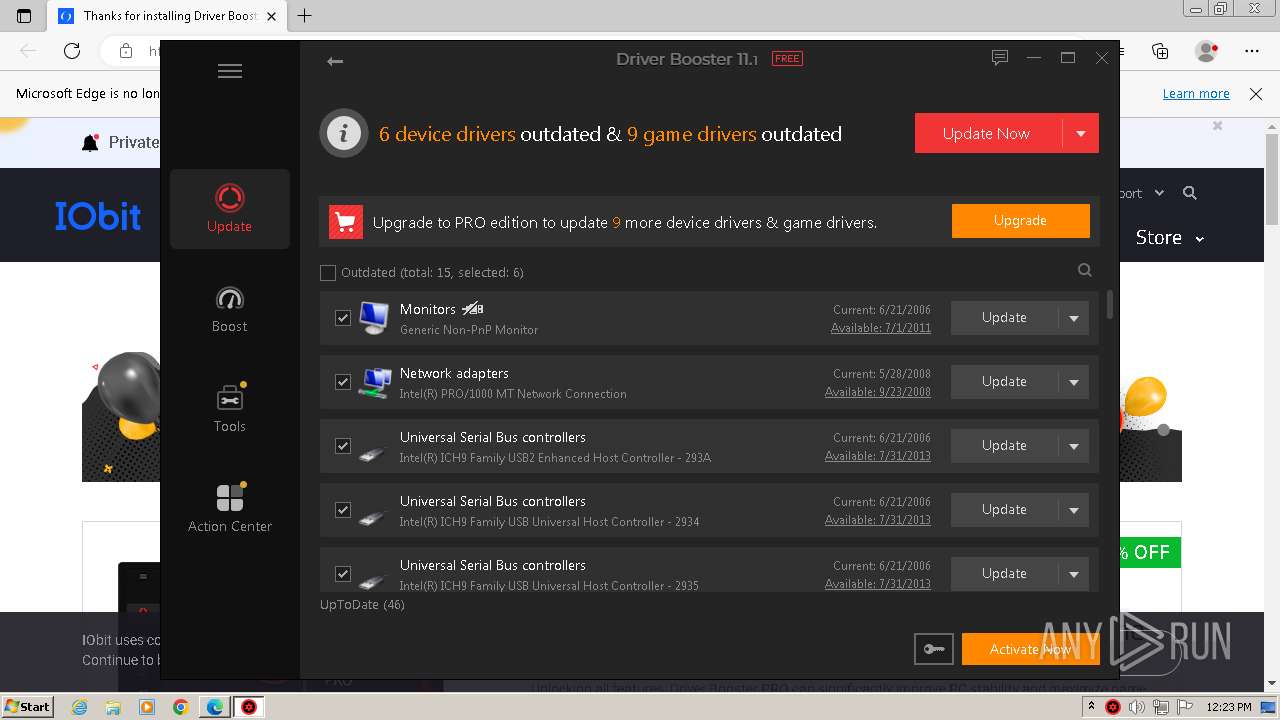Search drivers with the magnifier icon
Screen dimensions: 1280x720
[x=1085, y=270]
